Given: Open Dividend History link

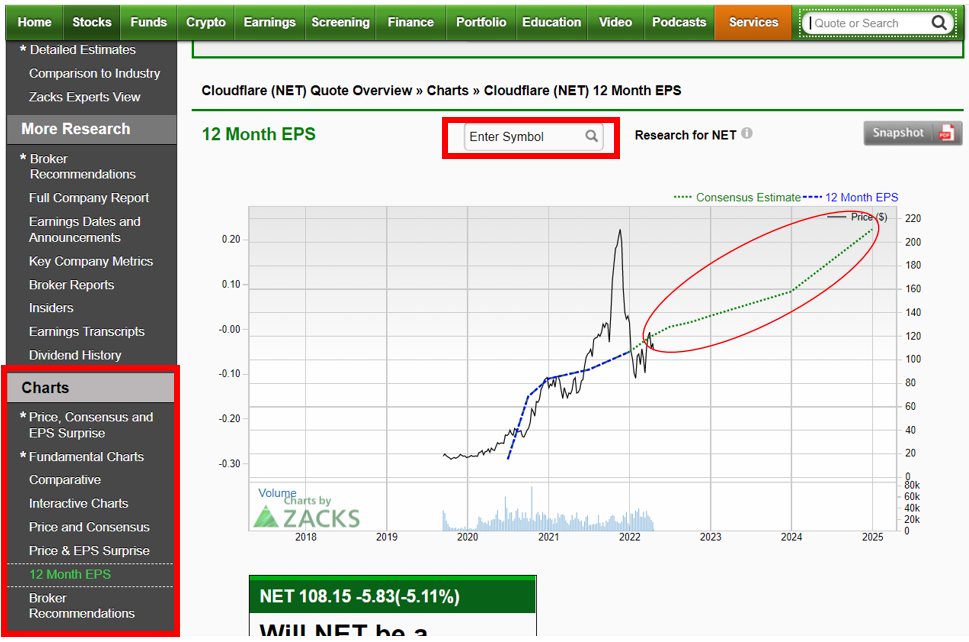Looking at the screenshot, I should tap(75, 355).
